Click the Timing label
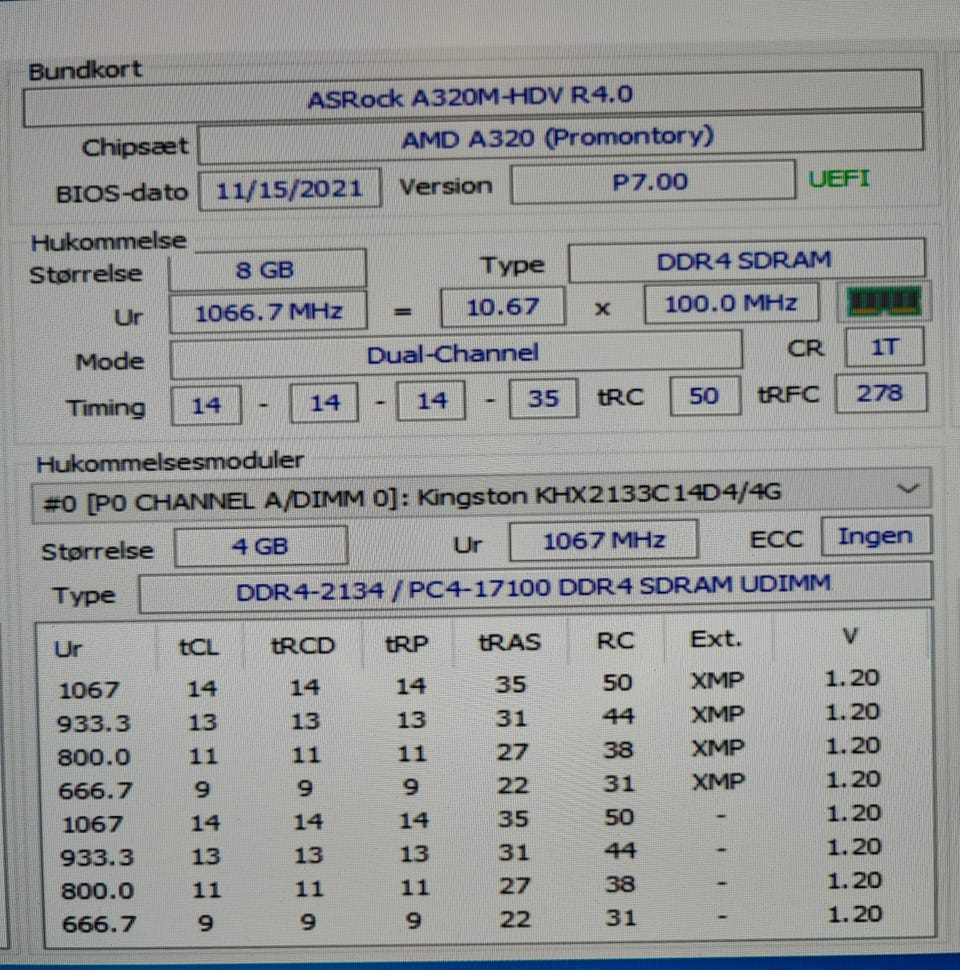The height and width of the screenshot is (970, 960). click(x=106, y=408)
